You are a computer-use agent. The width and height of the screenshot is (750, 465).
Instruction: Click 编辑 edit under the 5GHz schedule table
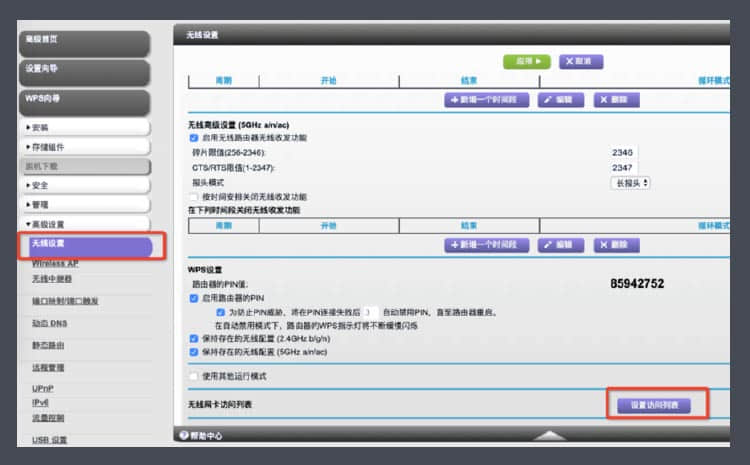click(561, 245)
